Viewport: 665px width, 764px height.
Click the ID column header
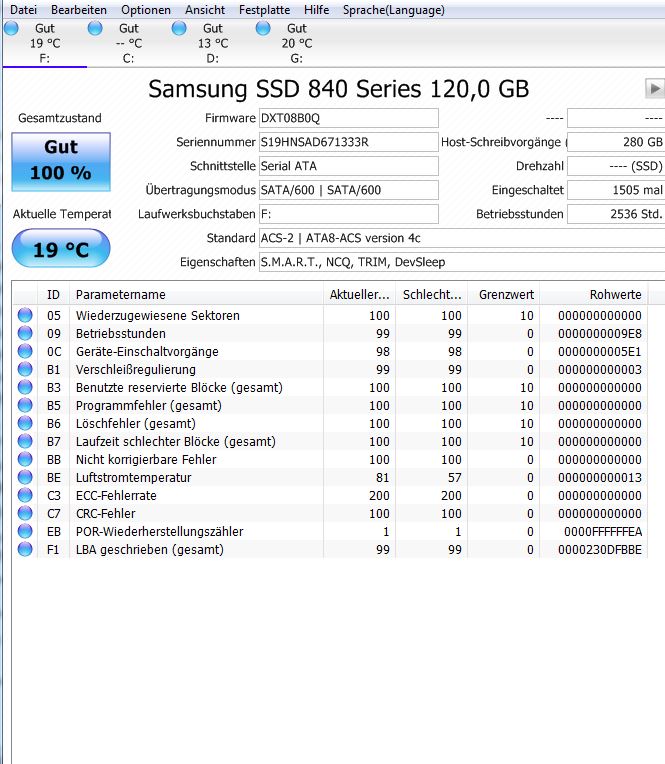(x=53, y=294)
